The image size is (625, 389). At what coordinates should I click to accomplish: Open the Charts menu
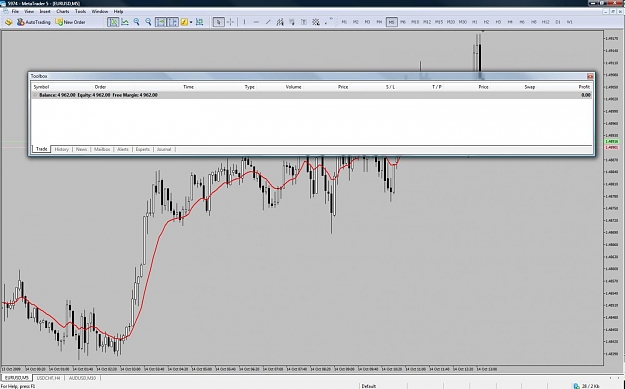(63, 12)
